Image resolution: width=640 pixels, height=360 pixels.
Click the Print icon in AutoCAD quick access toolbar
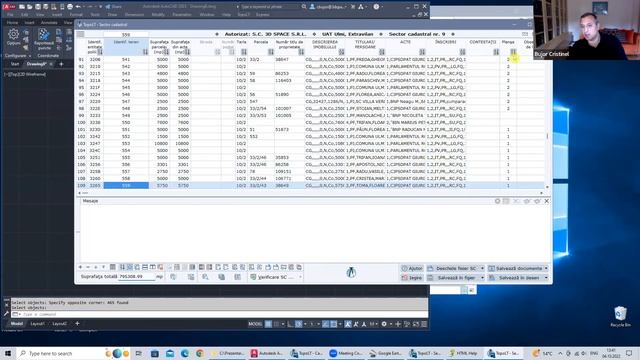coord(70,7)
